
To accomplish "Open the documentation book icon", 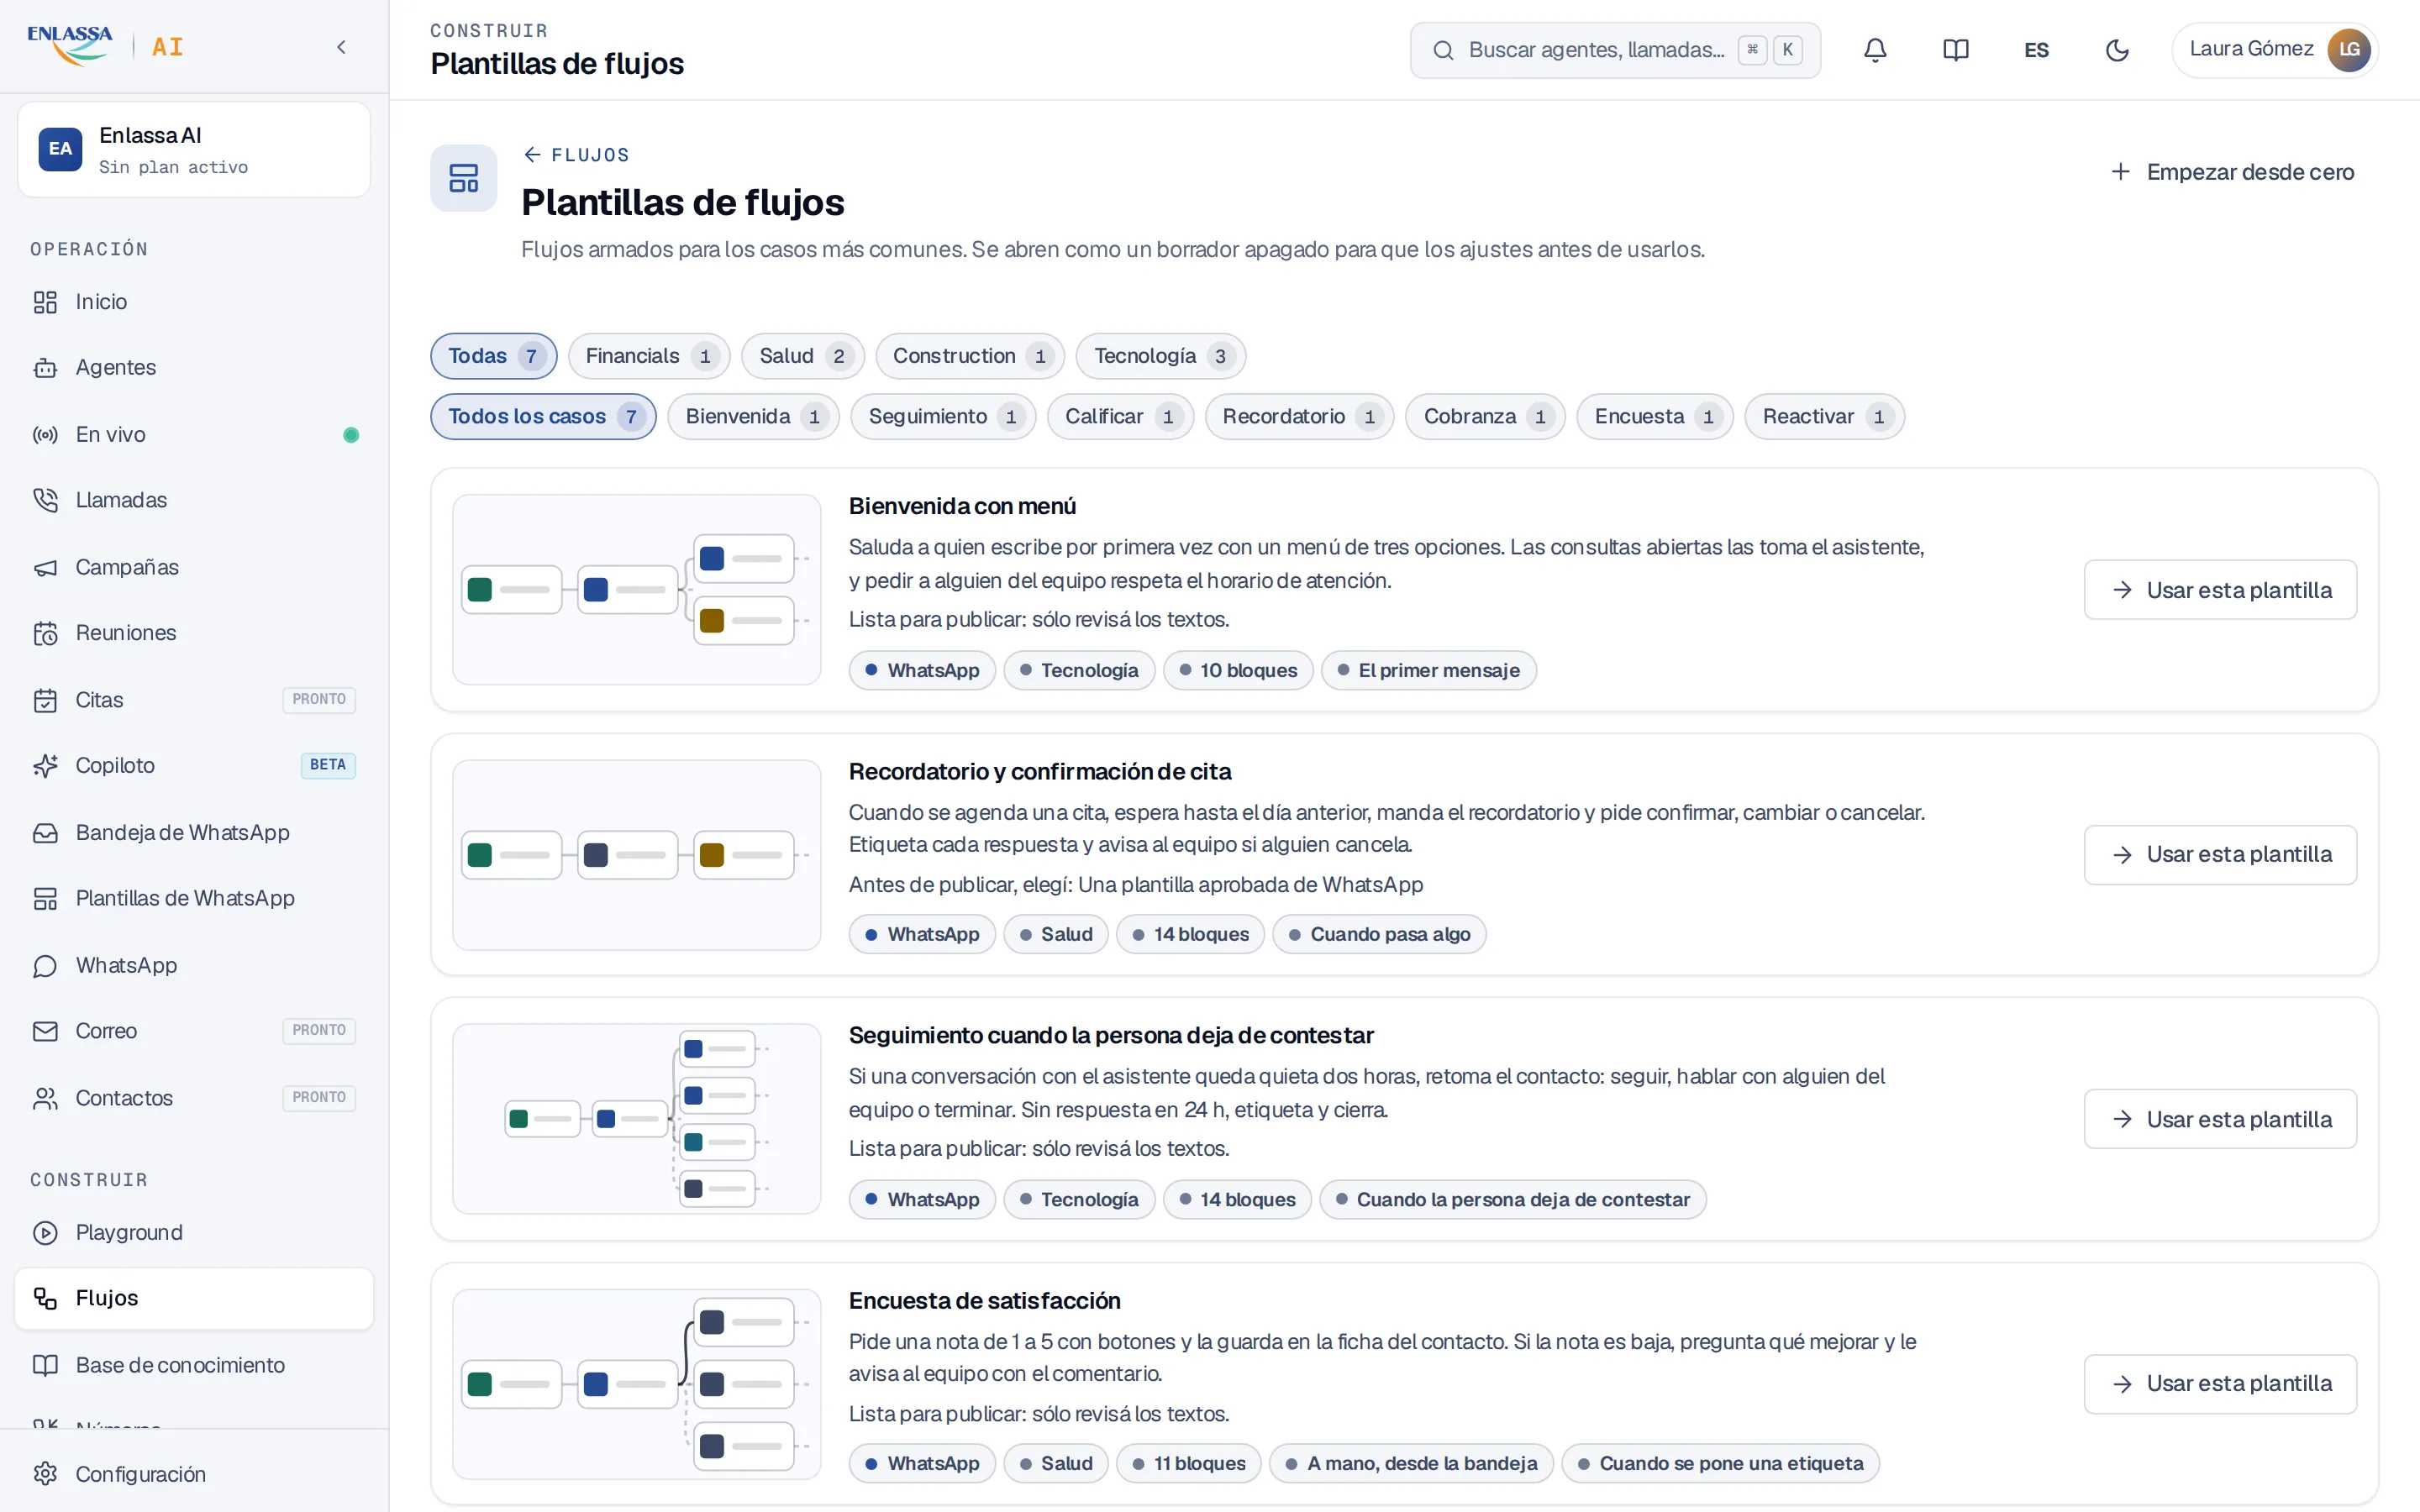I will click(x=1955, y=50).
